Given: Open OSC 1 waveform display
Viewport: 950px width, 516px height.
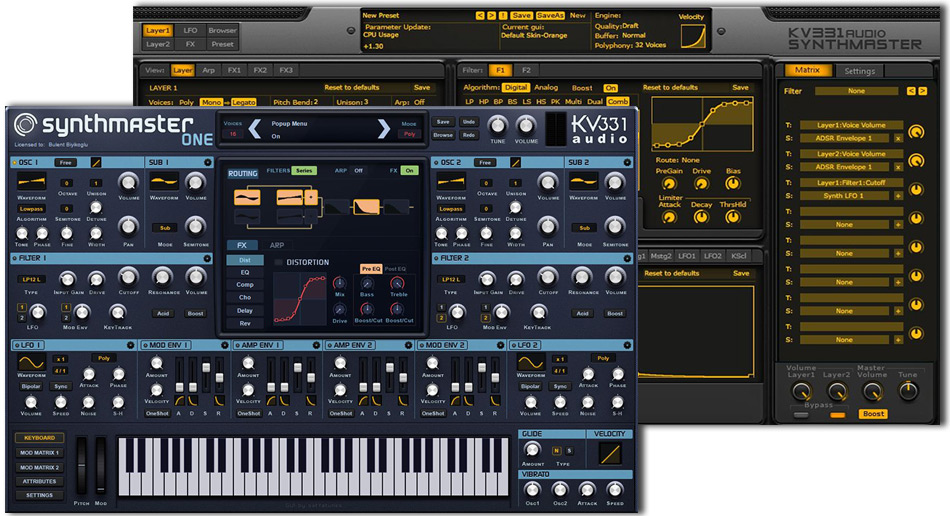Looking at the screenshot, I should coord(32,181).
